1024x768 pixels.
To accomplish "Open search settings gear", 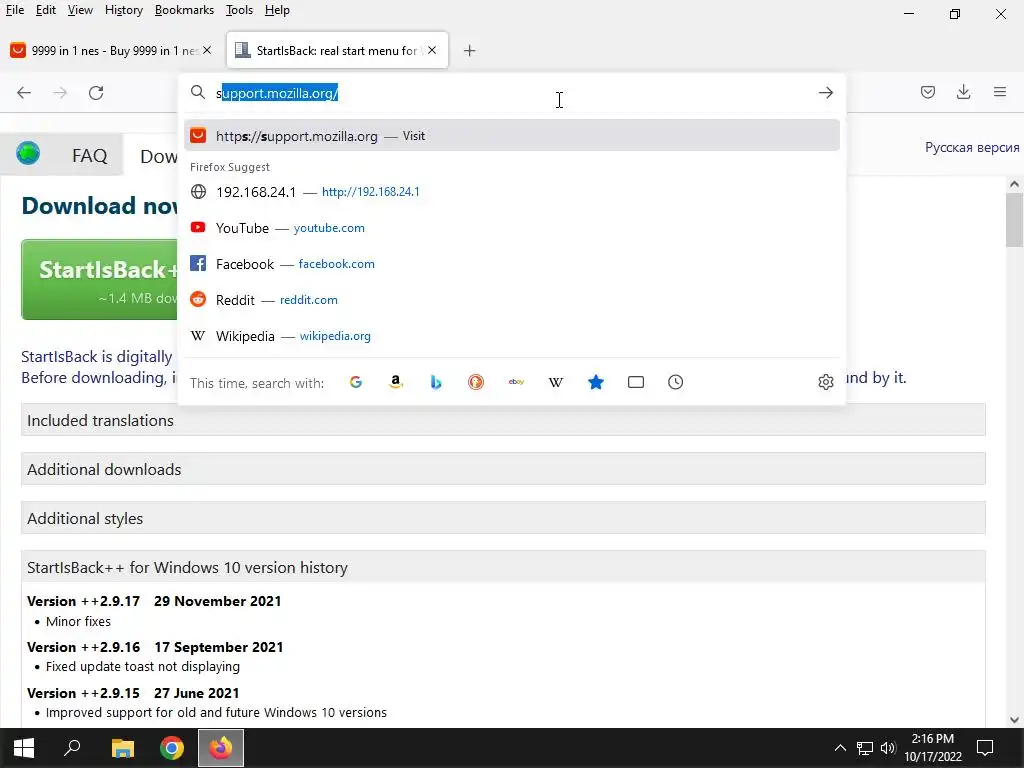I will [825, 382].
